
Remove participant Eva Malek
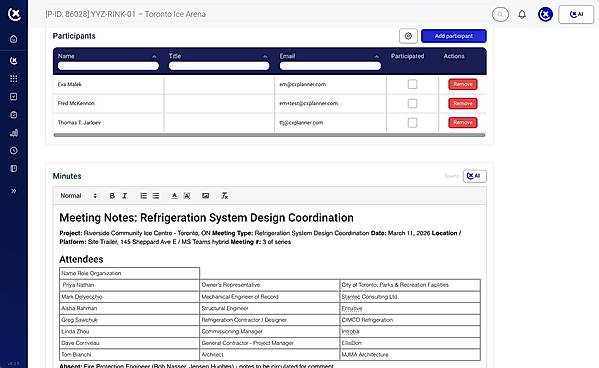(x=463, y=84)
